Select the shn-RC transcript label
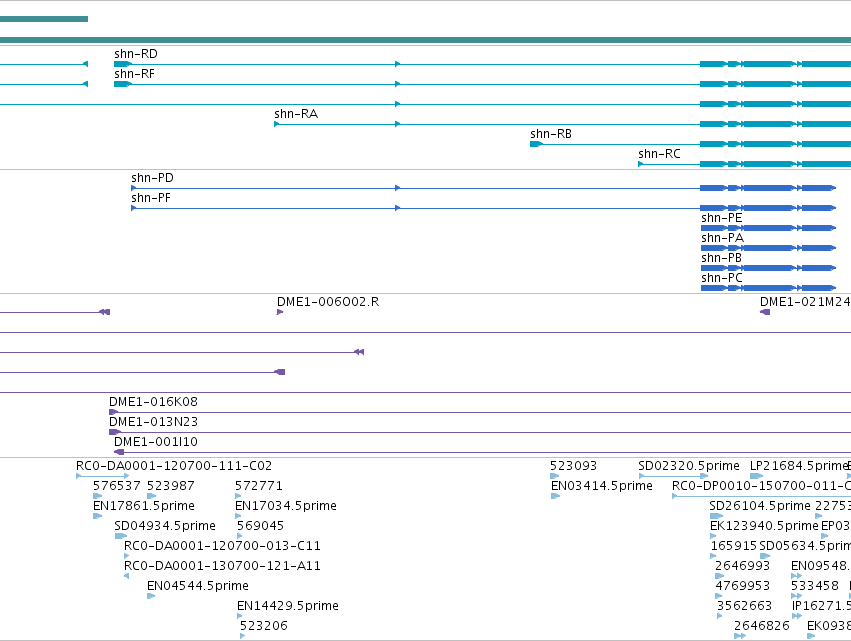 click(x=659, y=154)
